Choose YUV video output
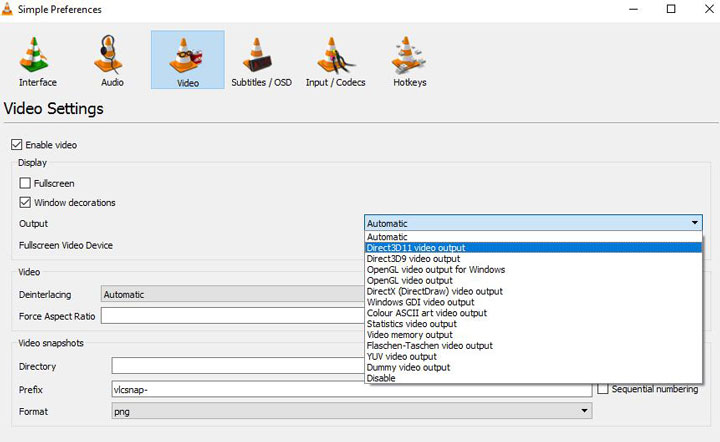Image resolution: width=720 pixels, height=442 pixels. [x=533, y=357]
